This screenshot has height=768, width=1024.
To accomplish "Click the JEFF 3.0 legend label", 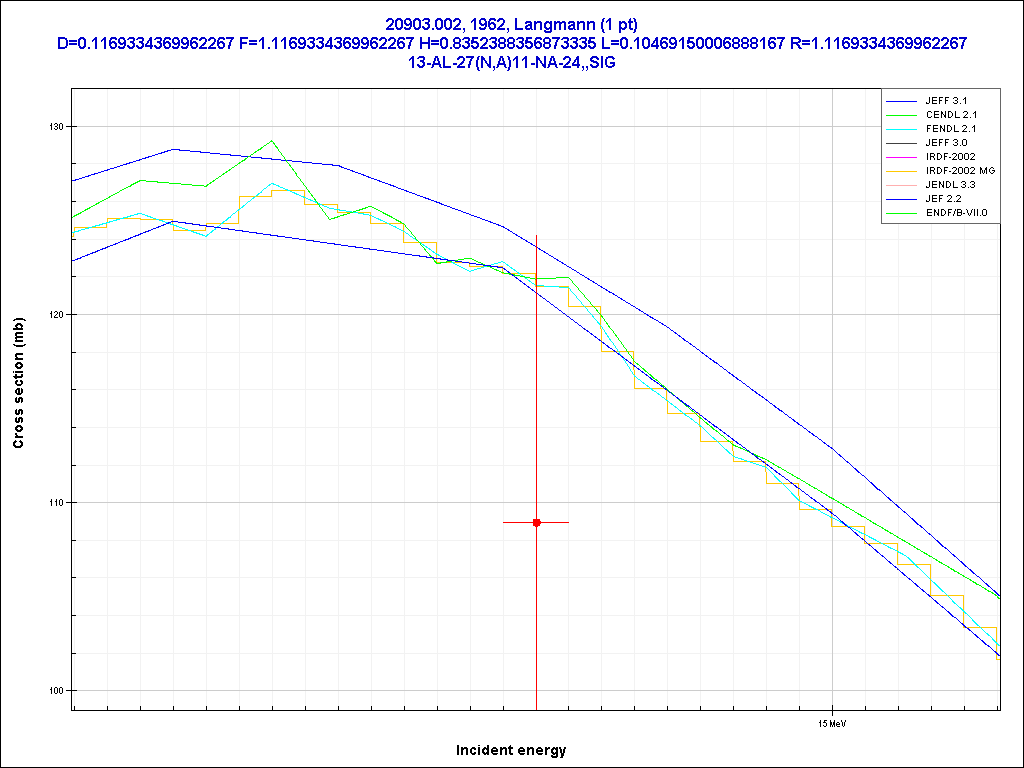I will pos(945,143).
